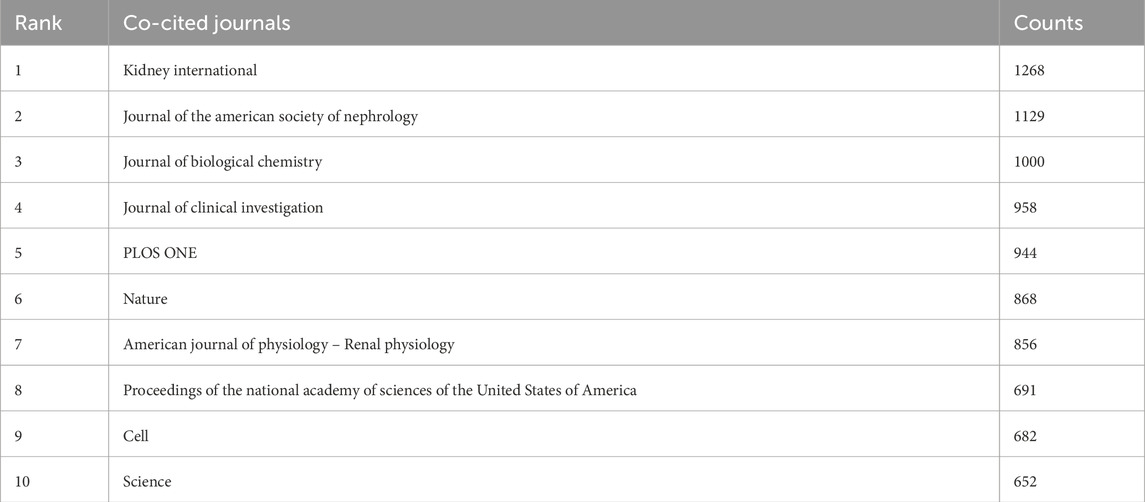
Task: Select the Nature journal cell
Action: pyautogui.click(x=146, y=299)
